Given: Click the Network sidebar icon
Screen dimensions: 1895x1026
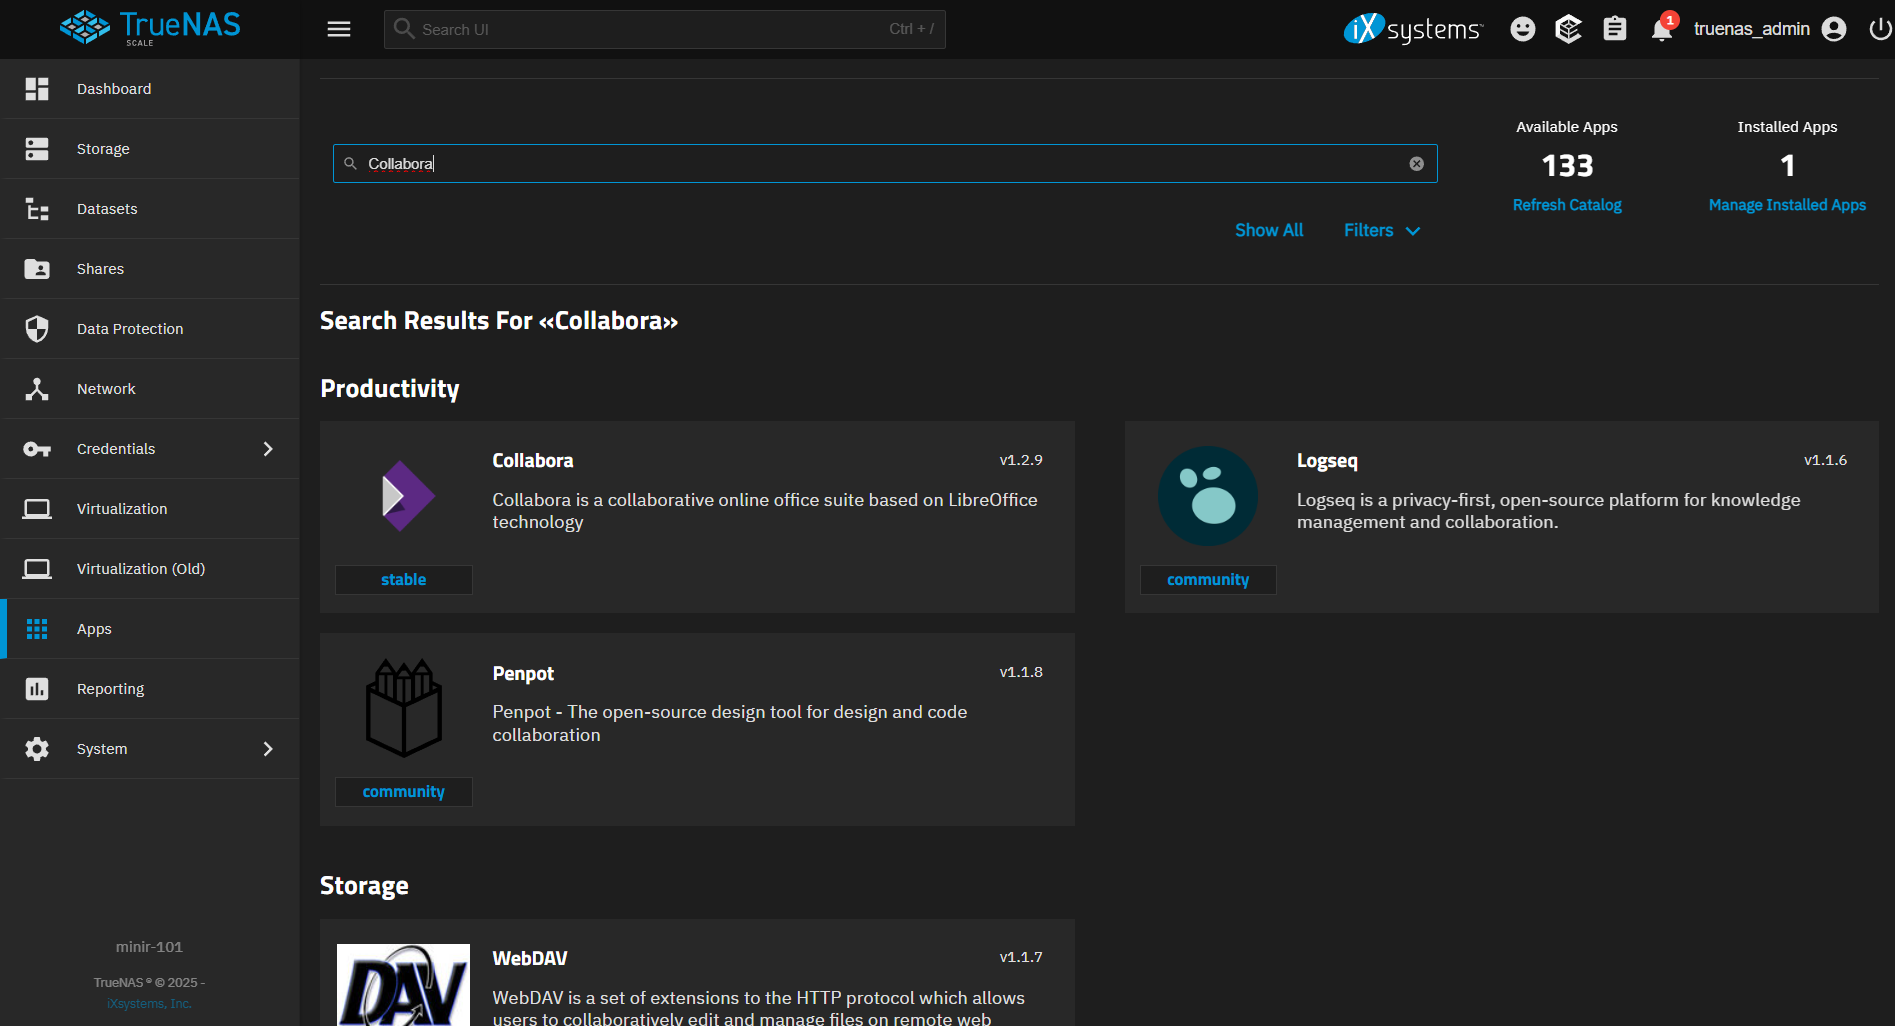Looking at the screenshot, I should 37,389.
